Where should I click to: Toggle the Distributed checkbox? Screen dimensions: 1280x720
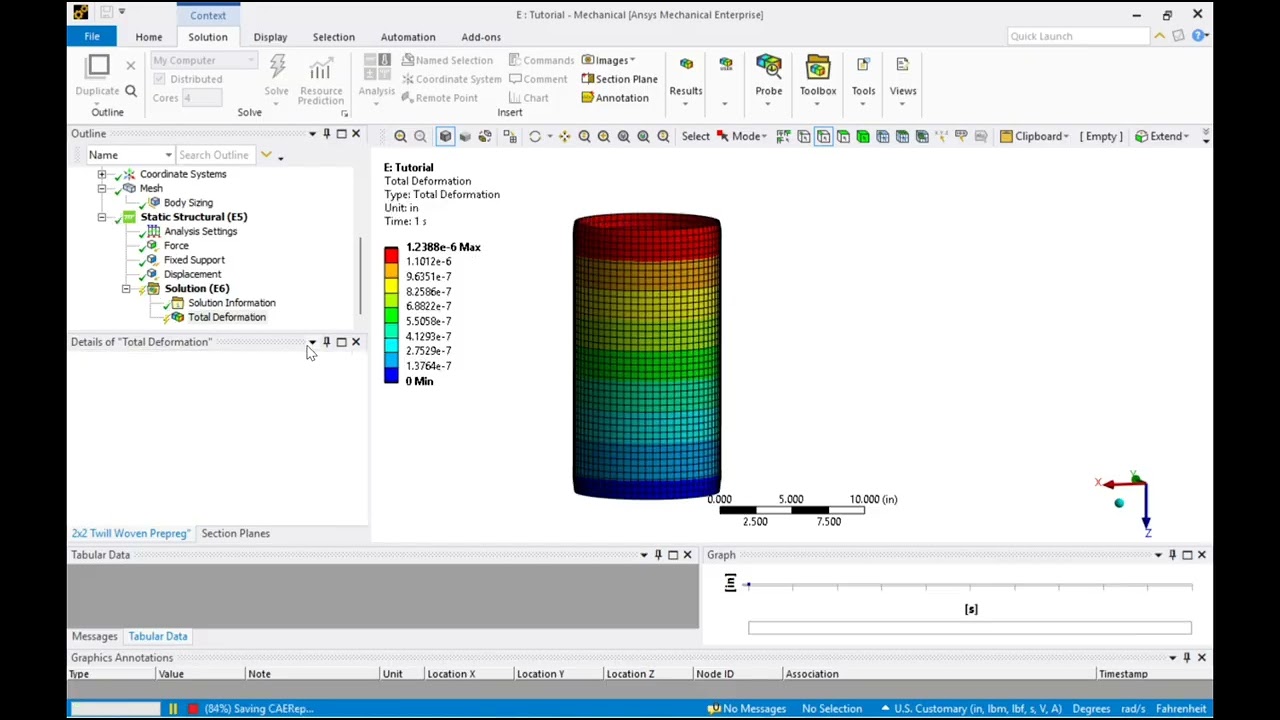[160, 79]
